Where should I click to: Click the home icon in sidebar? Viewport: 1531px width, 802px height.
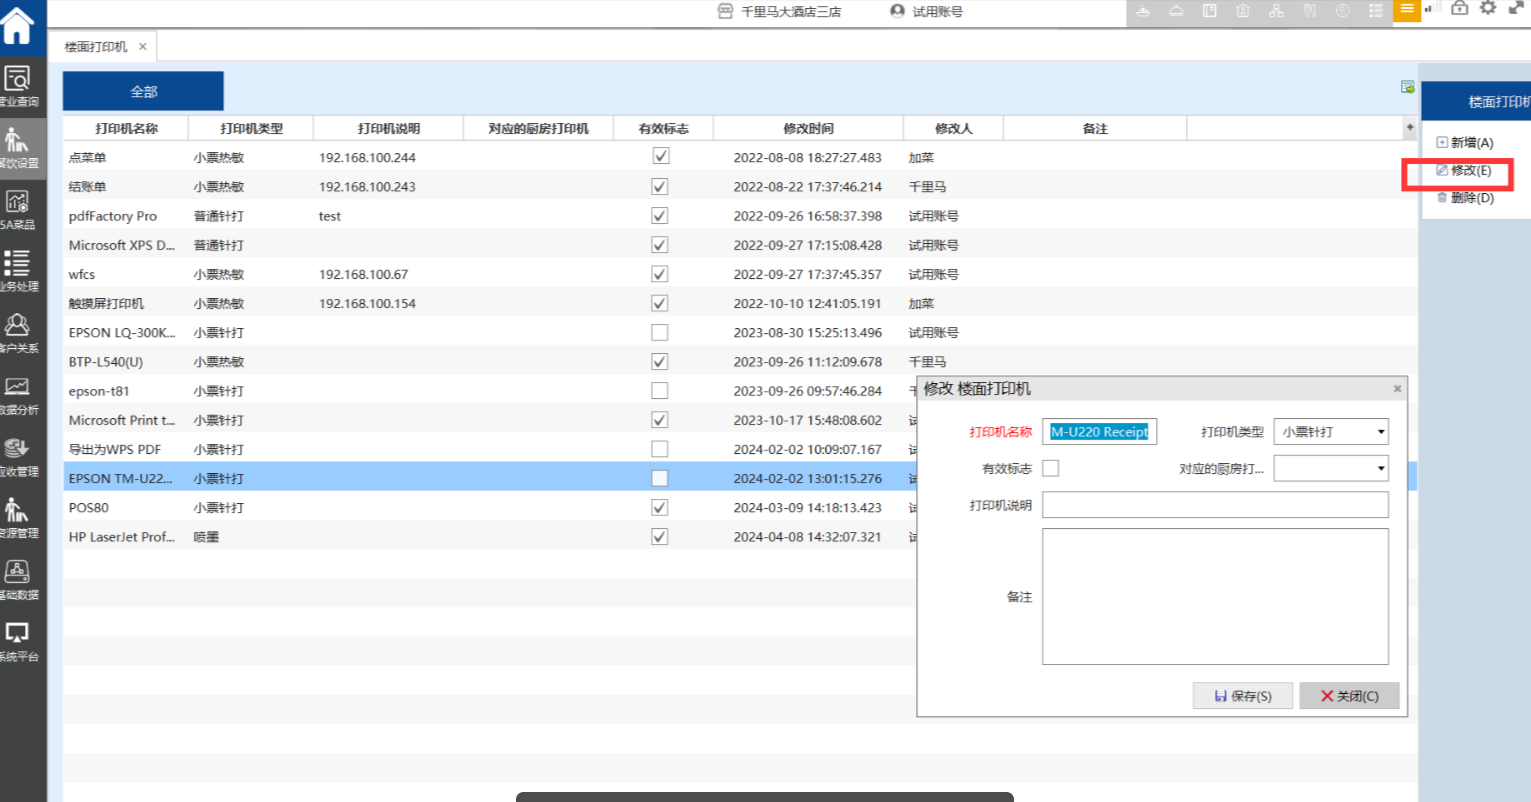18,25
